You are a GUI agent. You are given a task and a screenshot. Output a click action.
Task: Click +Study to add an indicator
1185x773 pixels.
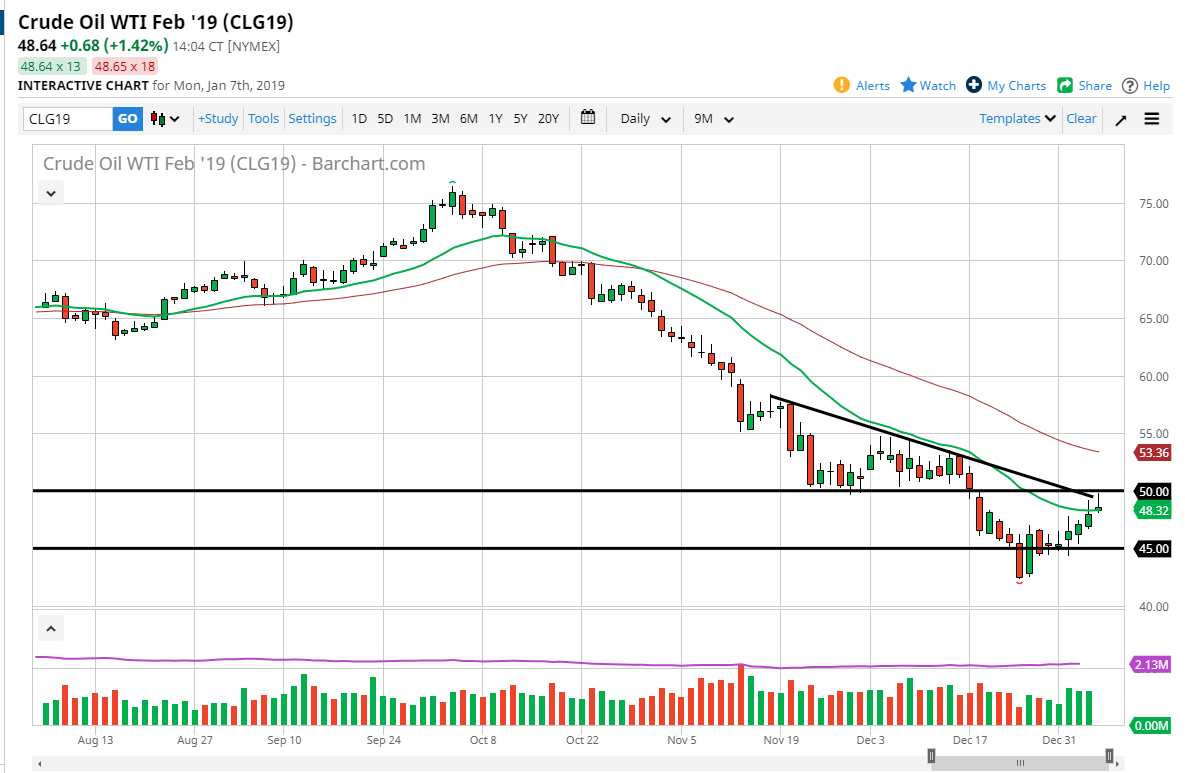tap(217, 118)
